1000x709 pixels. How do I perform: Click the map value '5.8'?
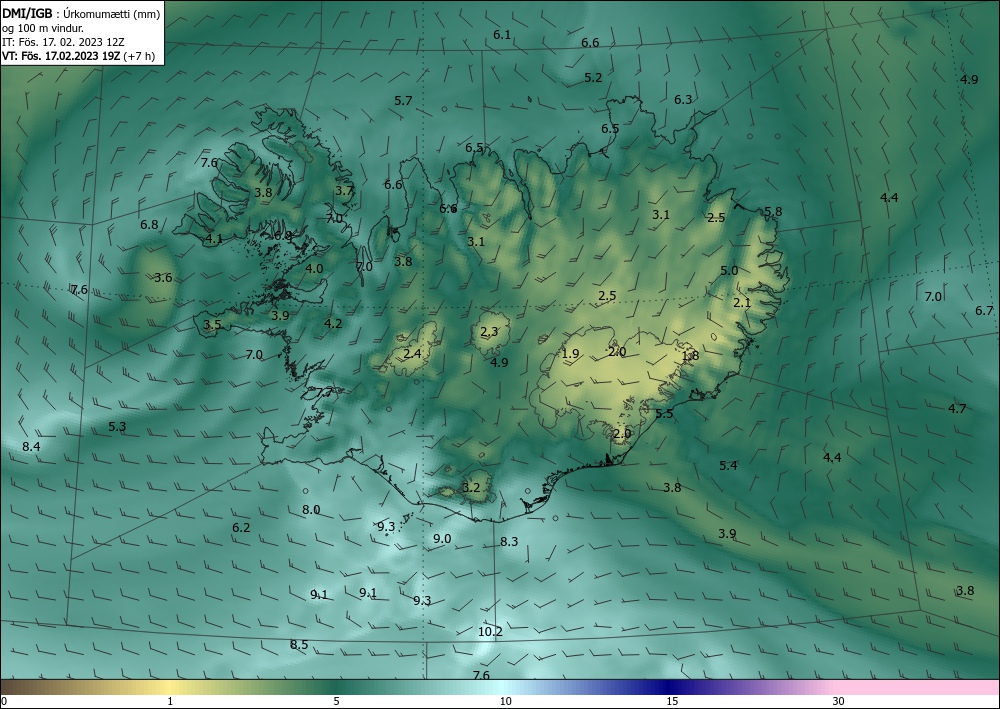[x=773, y=211]
